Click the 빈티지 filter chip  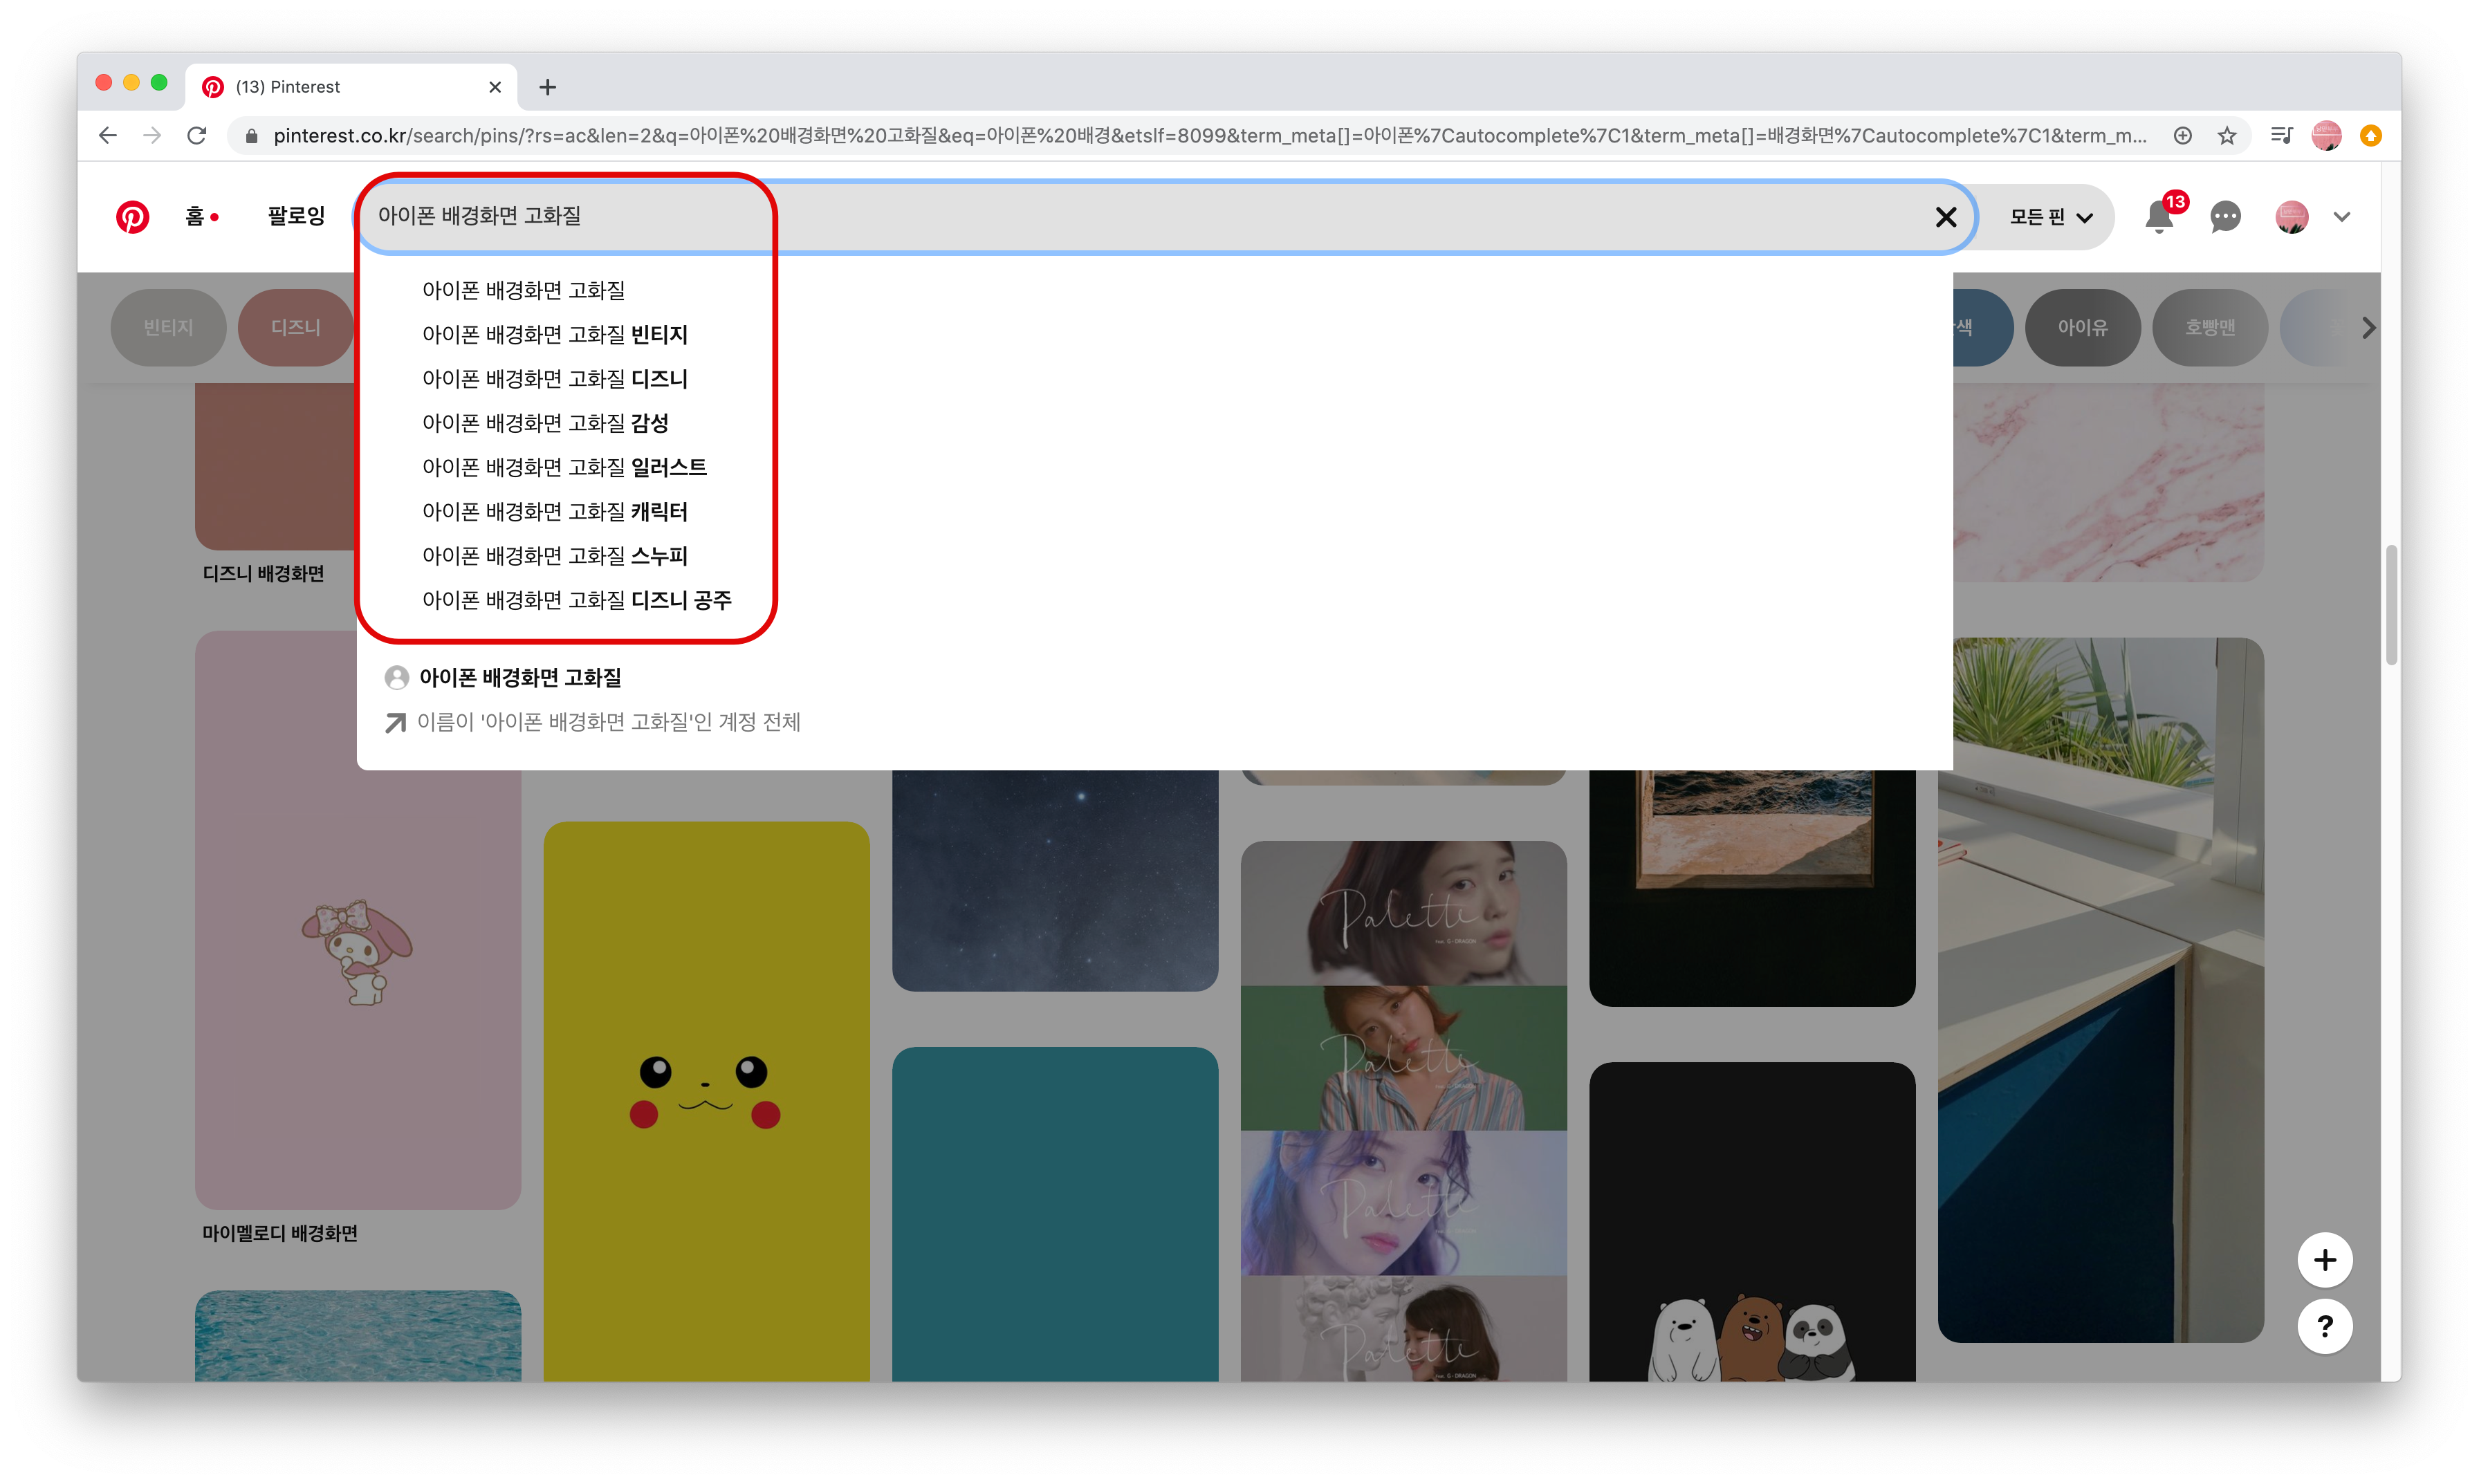coord(168,328)
